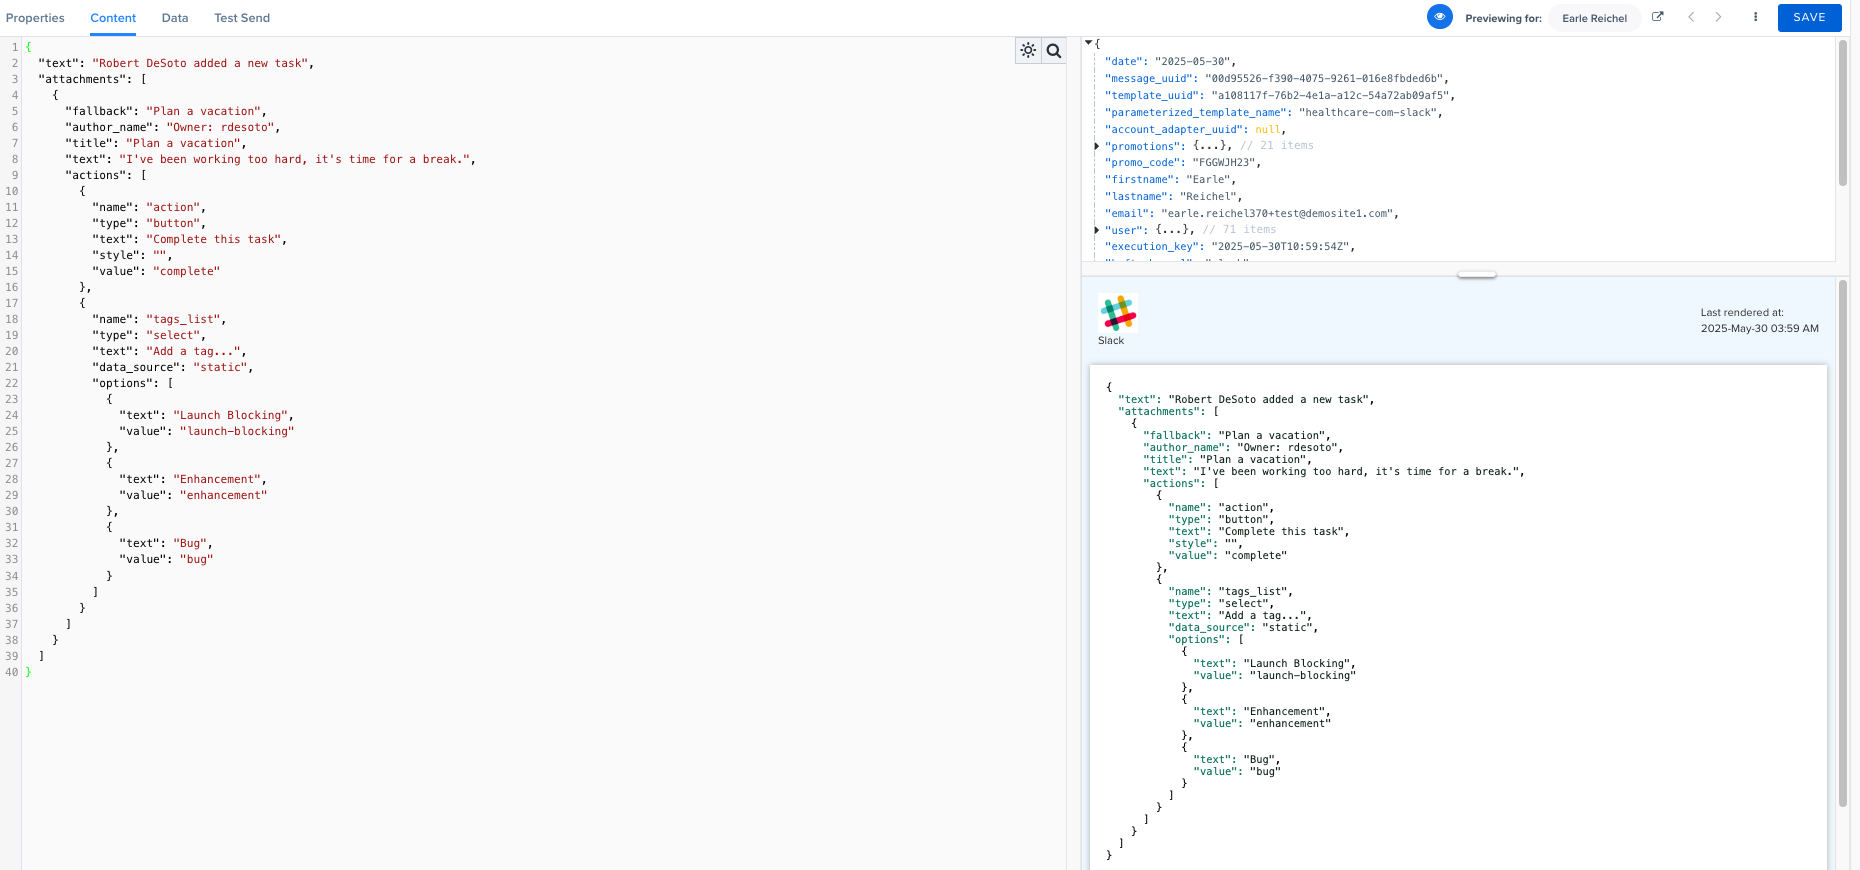Click the "email" value in data panel
Screen dimensions: 1860x870
[x=1277, y=213]
